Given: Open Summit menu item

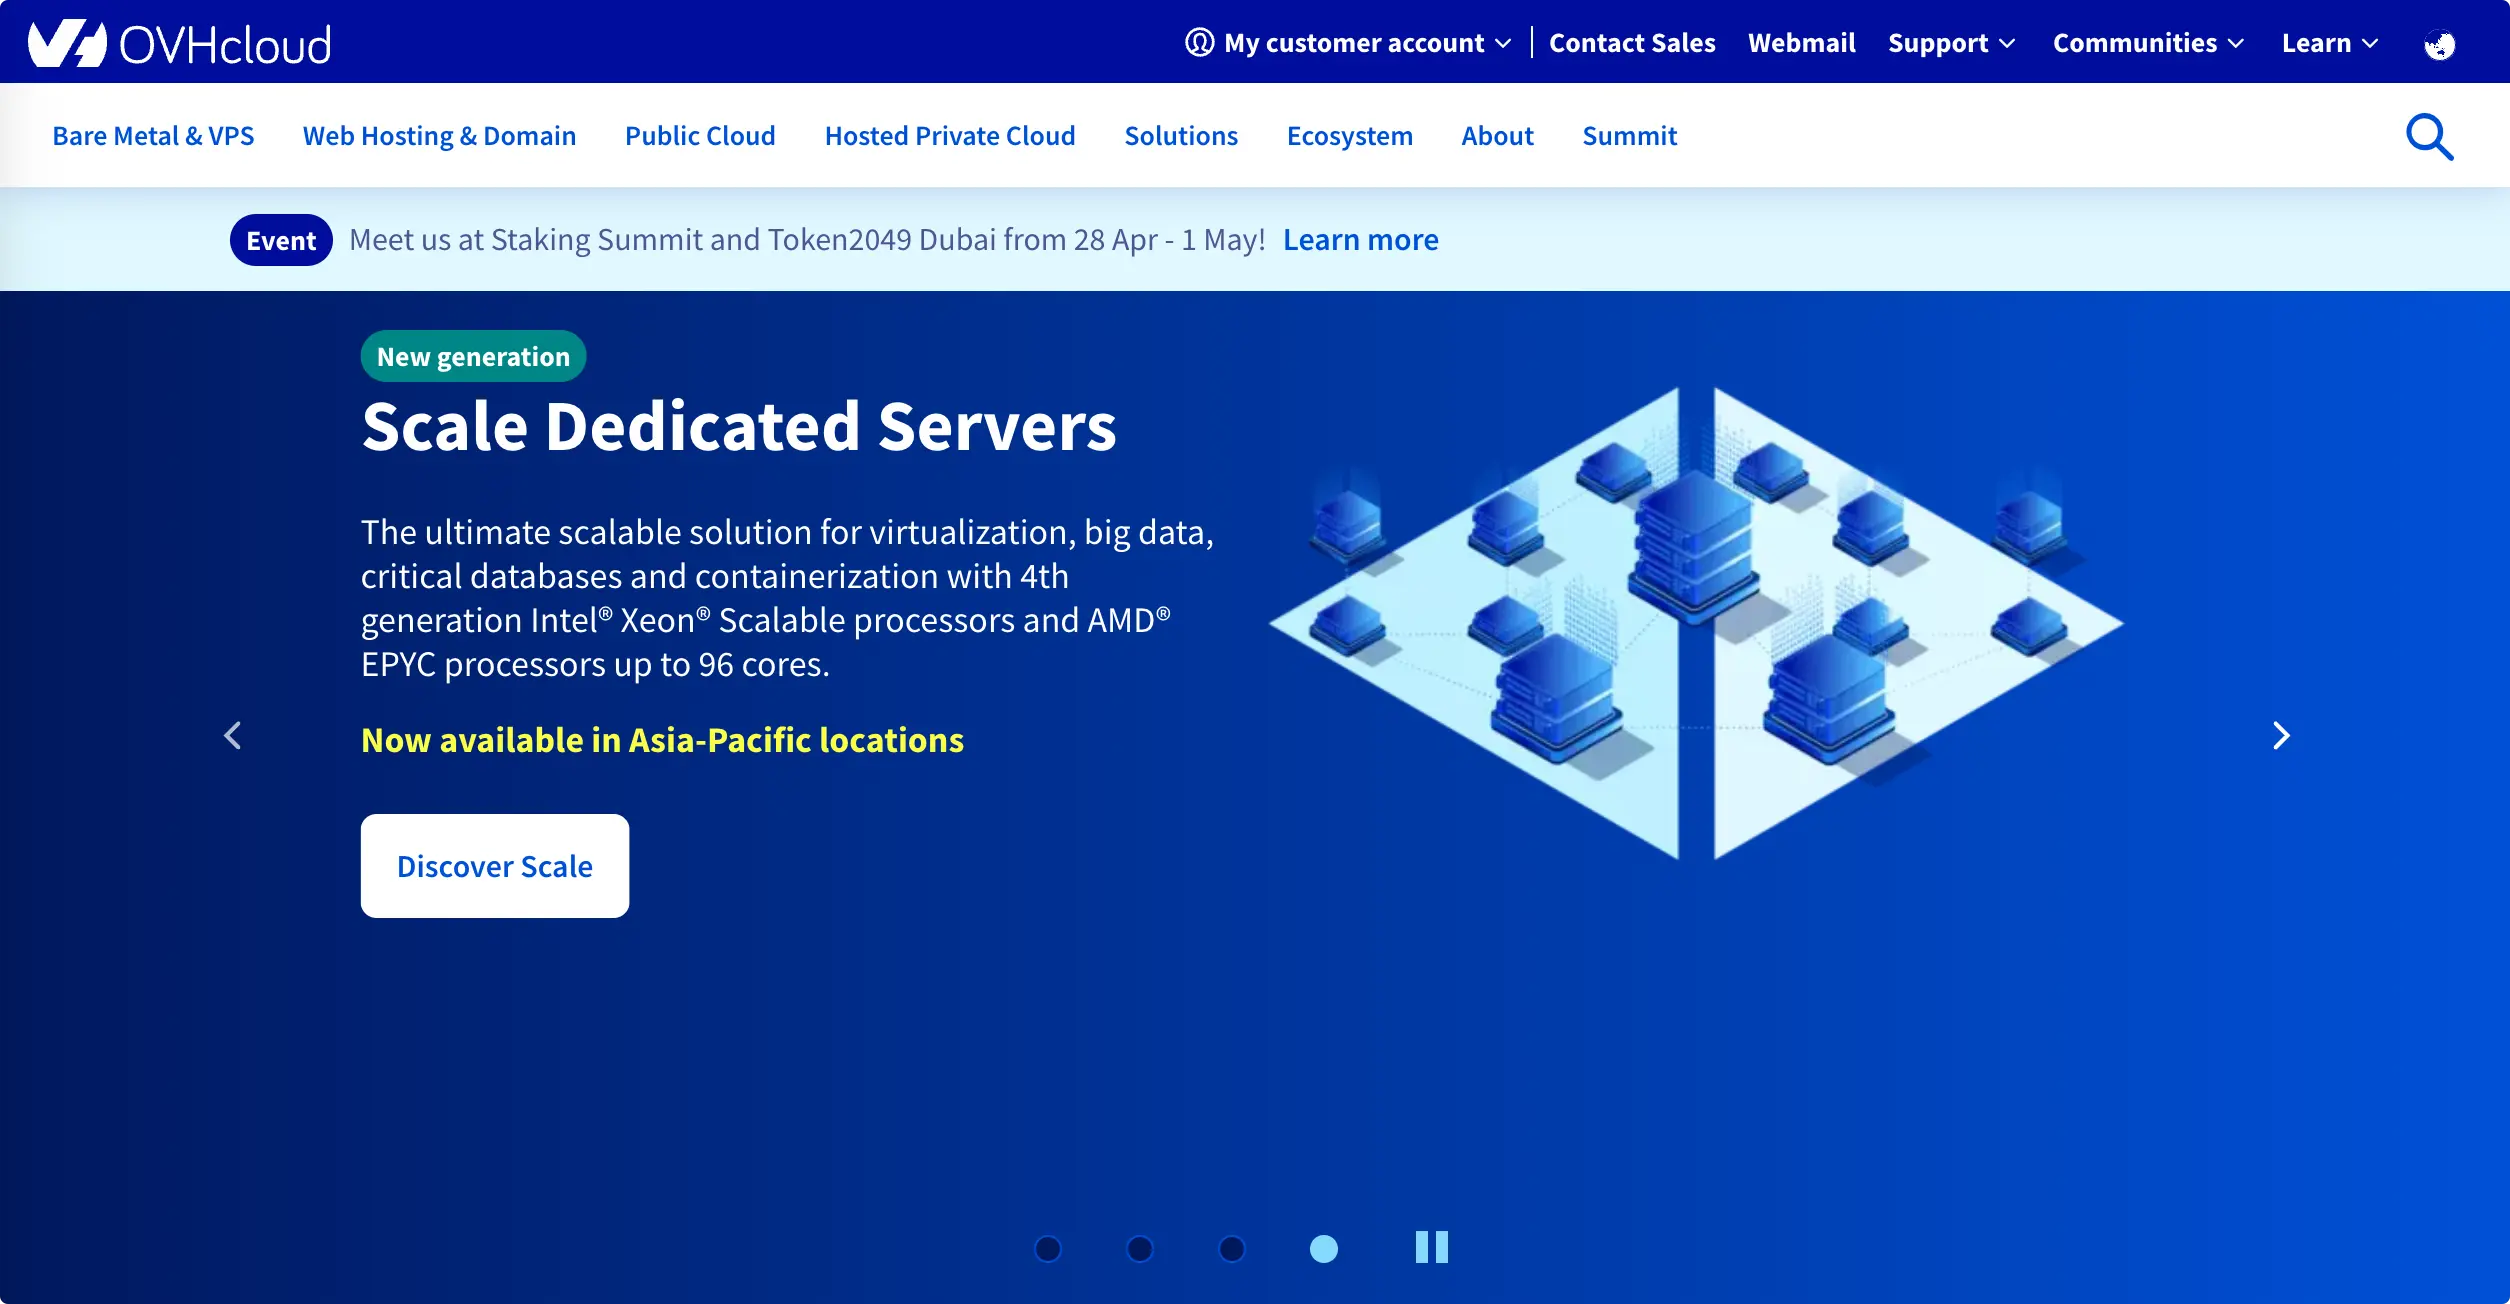Looking at the screenshot, I should pyautogui.click(x=1629, y=136).
